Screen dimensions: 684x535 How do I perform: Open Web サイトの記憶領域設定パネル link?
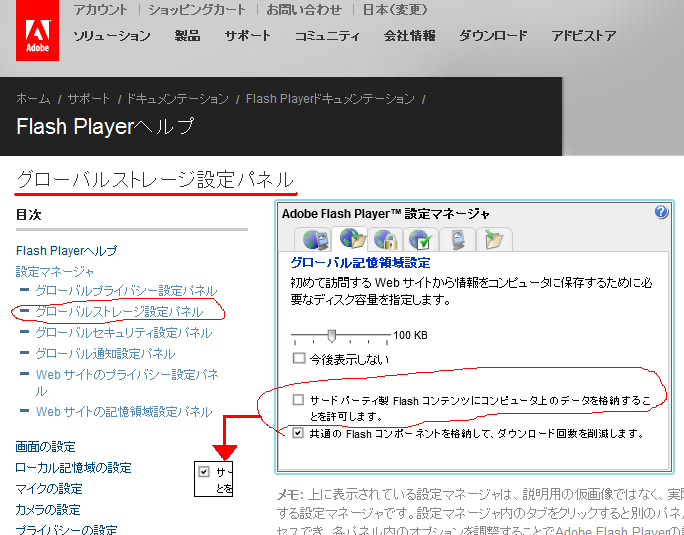[x=124, y=411]
